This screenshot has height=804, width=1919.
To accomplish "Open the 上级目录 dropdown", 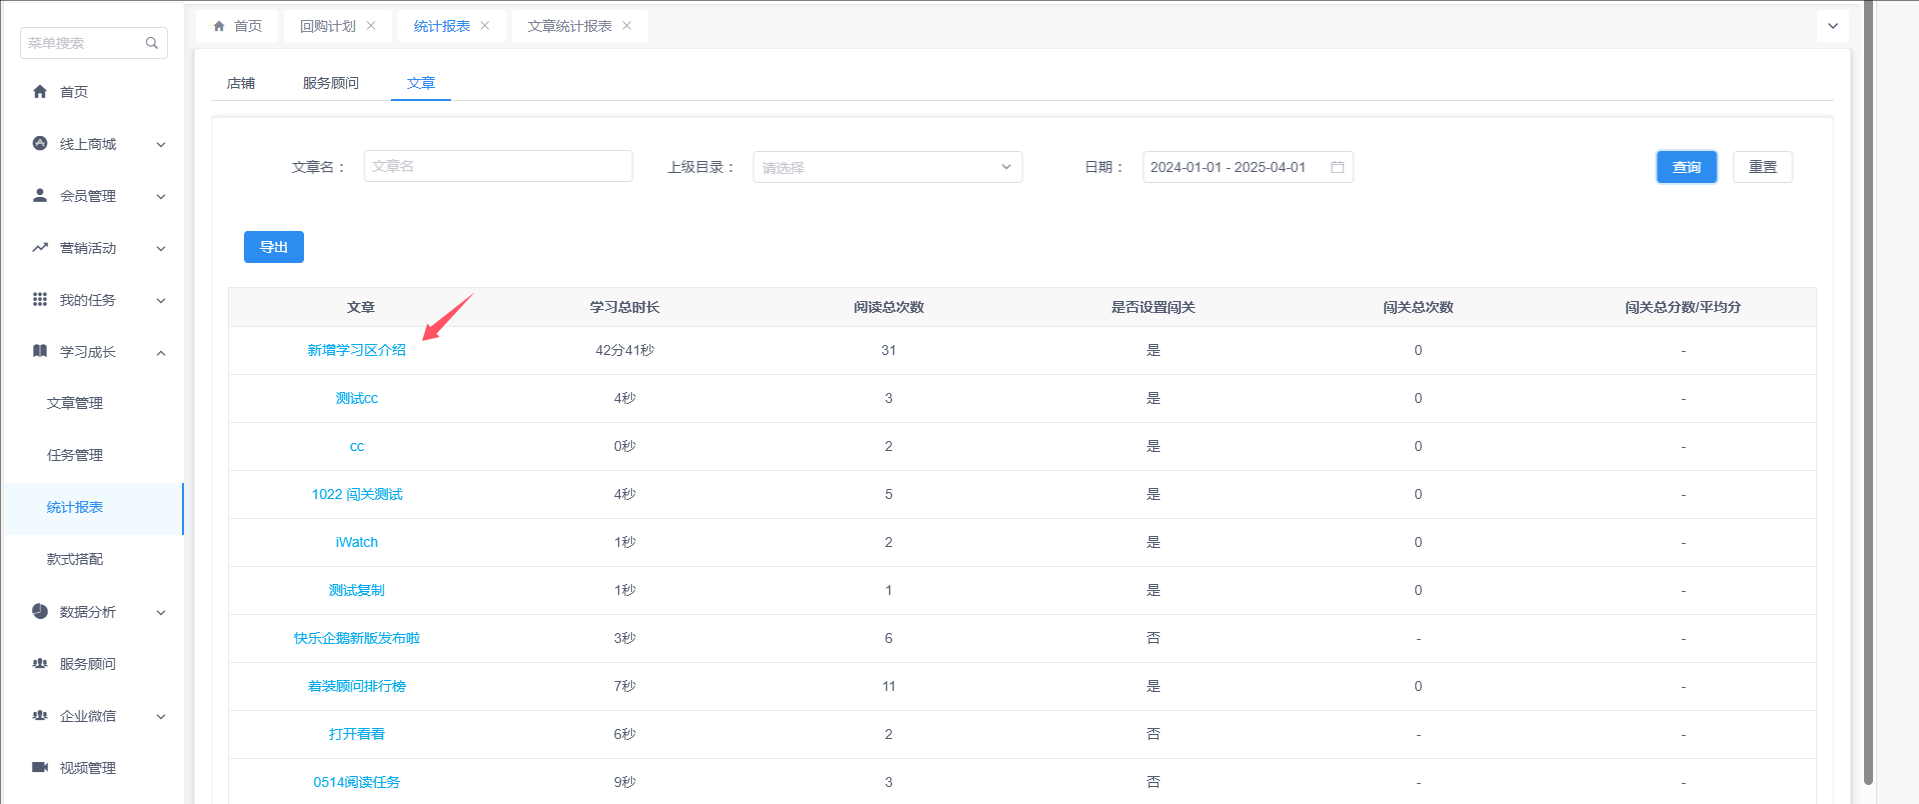I will [887, 167].
